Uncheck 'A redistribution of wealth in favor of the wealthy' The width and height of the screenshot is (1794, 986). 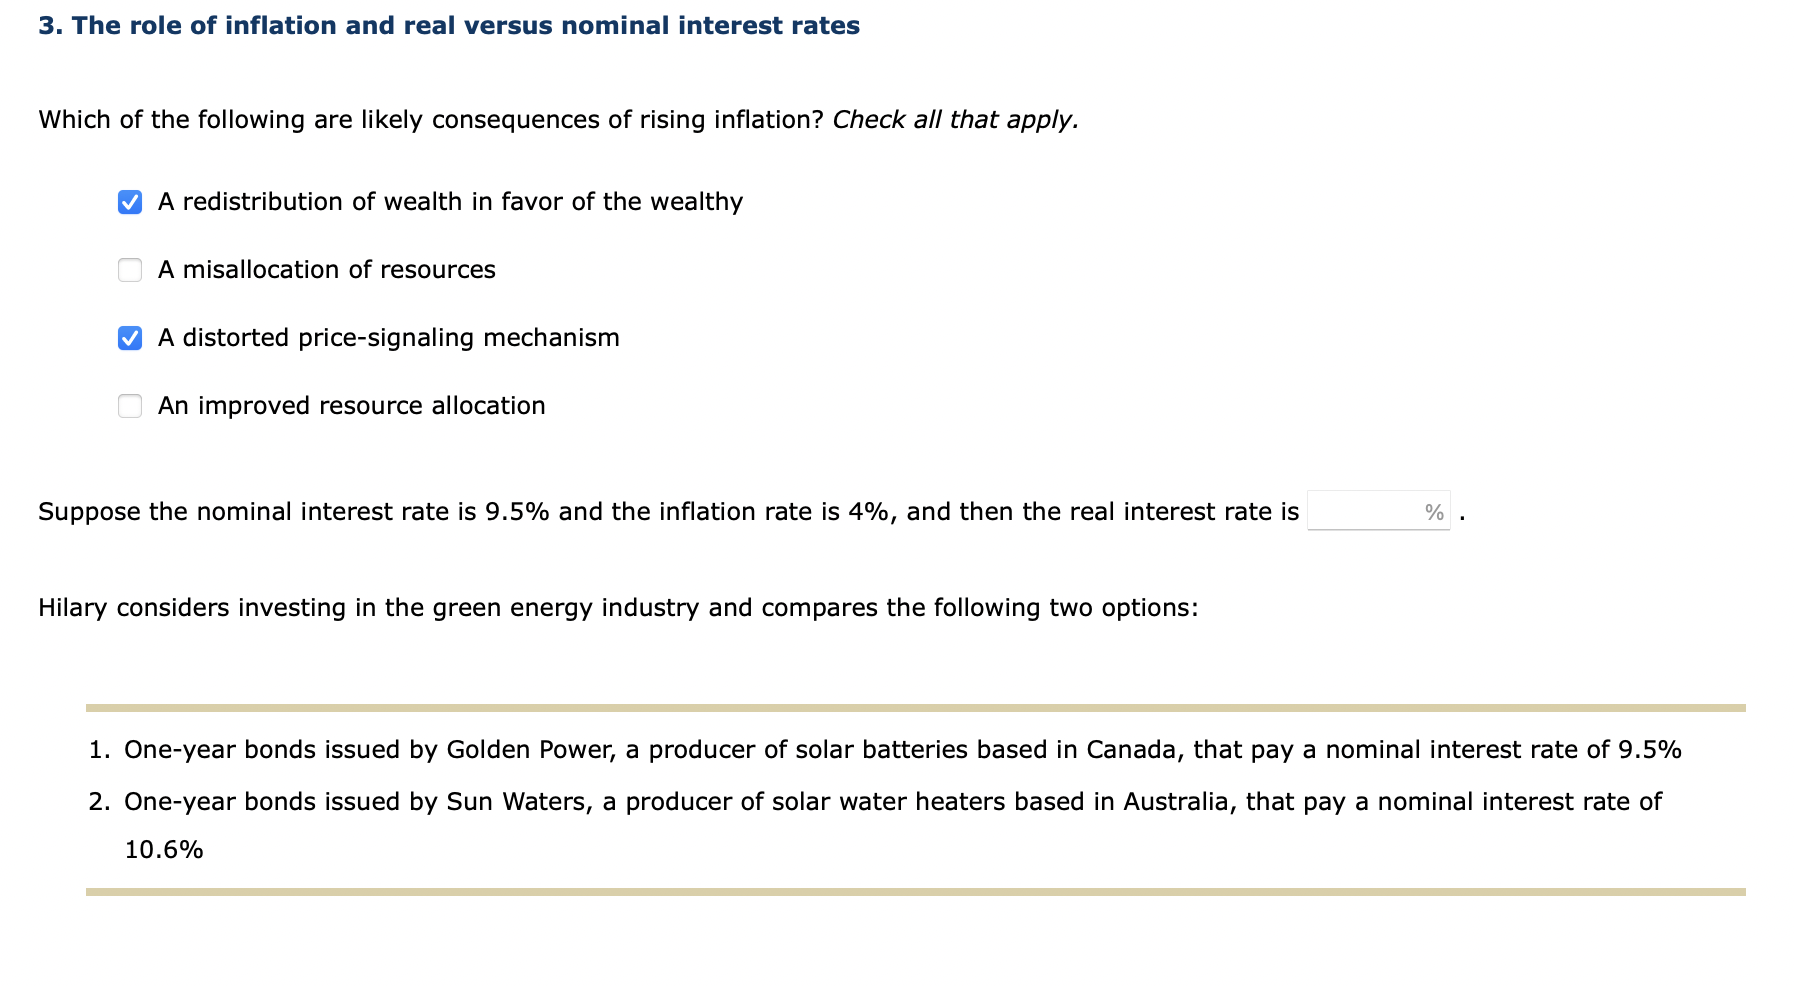(129, 201)
